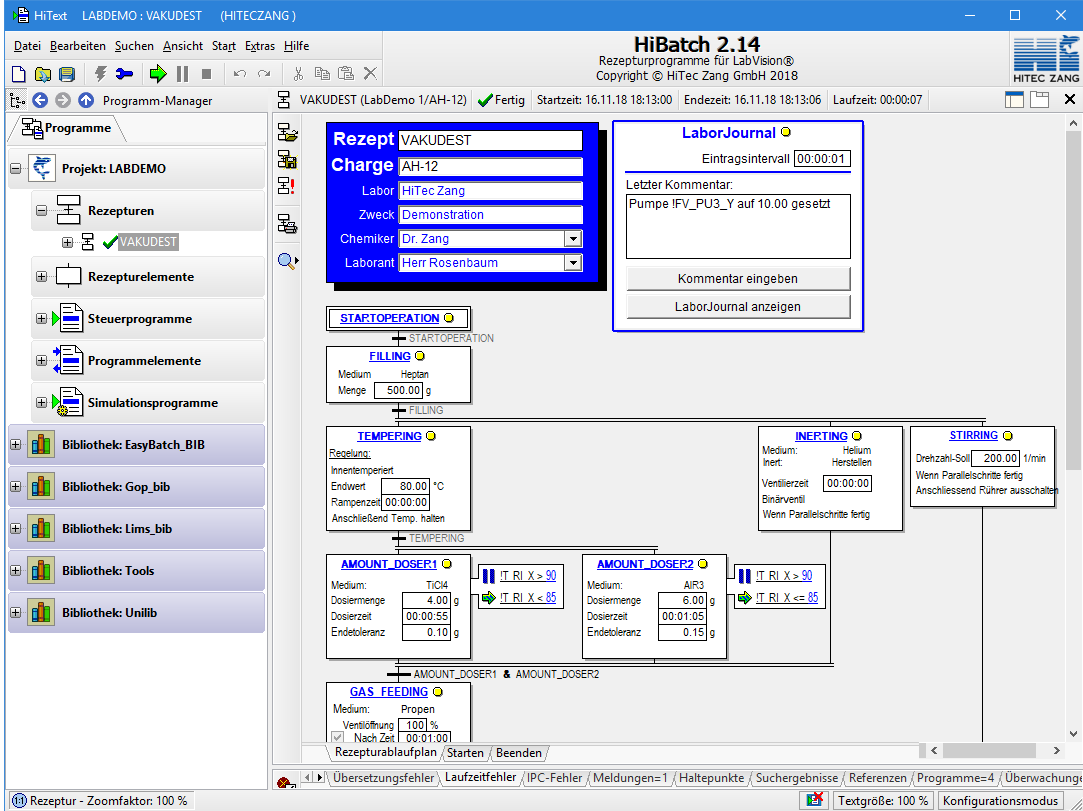The image size is (1083, 811).
Task: Collapse the Projekt: LABDEMO node
Action: click(x=15, y=169)
